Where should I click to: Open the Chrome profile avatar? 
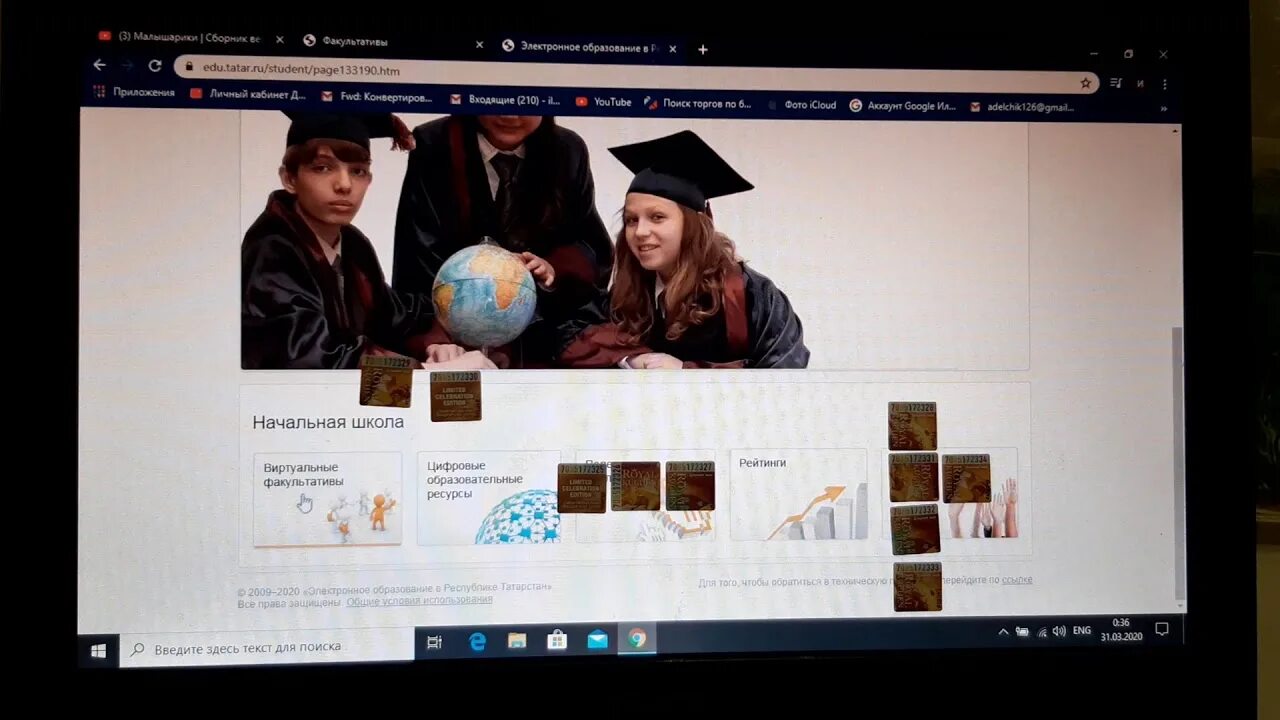[x=1140, y=83]
